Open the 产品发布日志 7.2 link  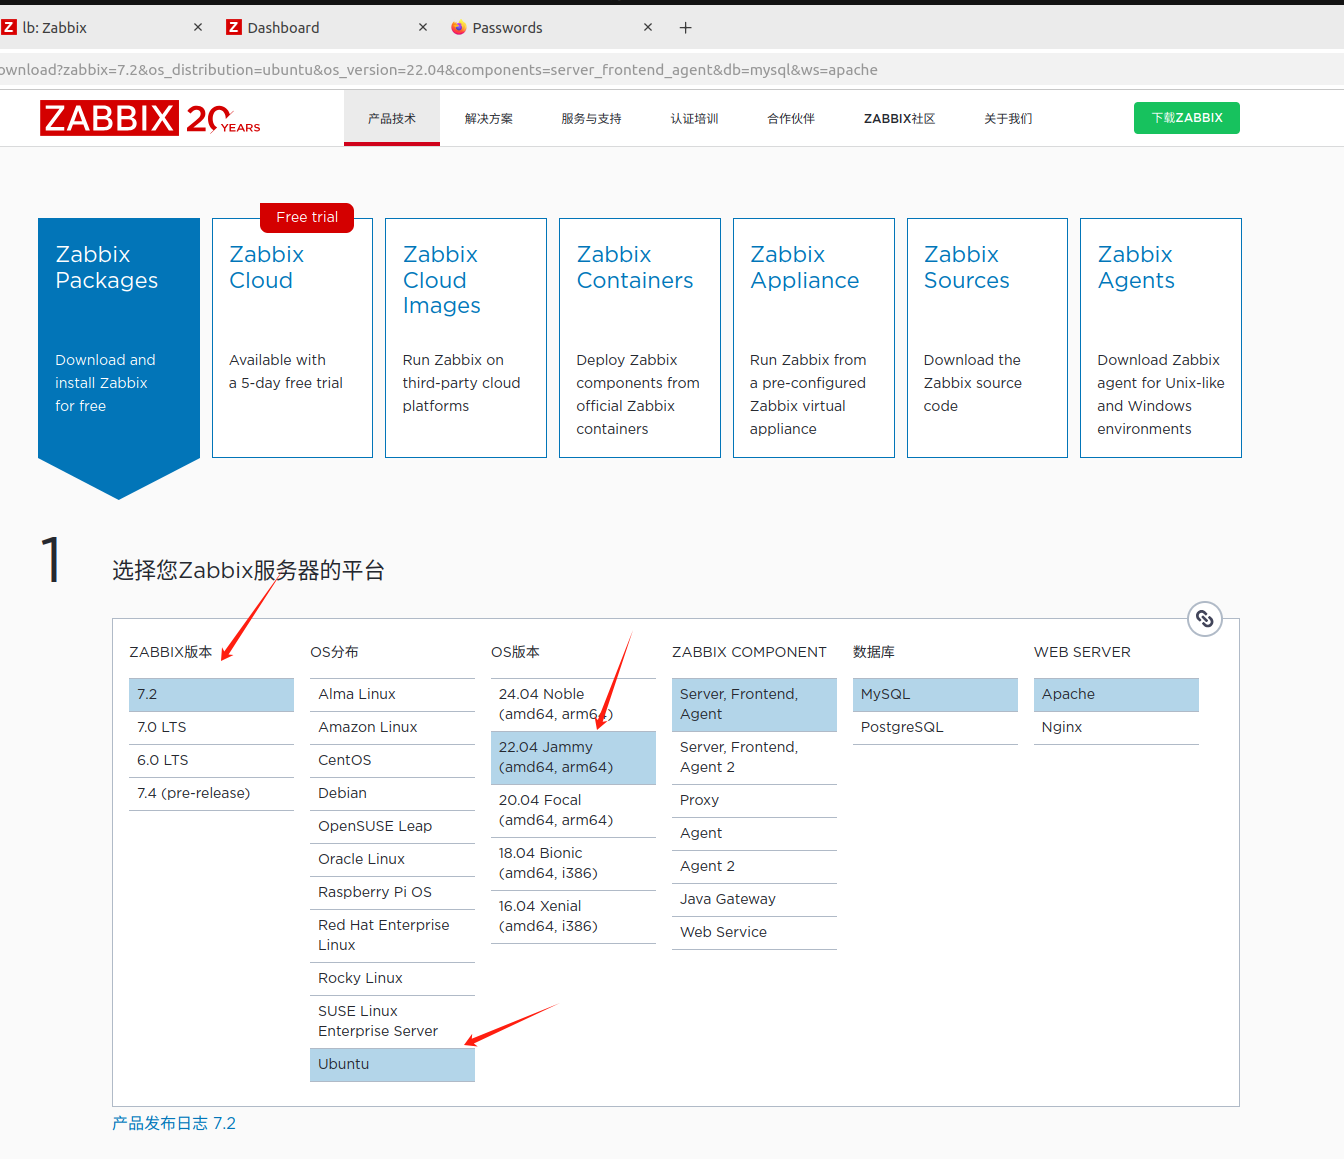tap(174, 1123)
